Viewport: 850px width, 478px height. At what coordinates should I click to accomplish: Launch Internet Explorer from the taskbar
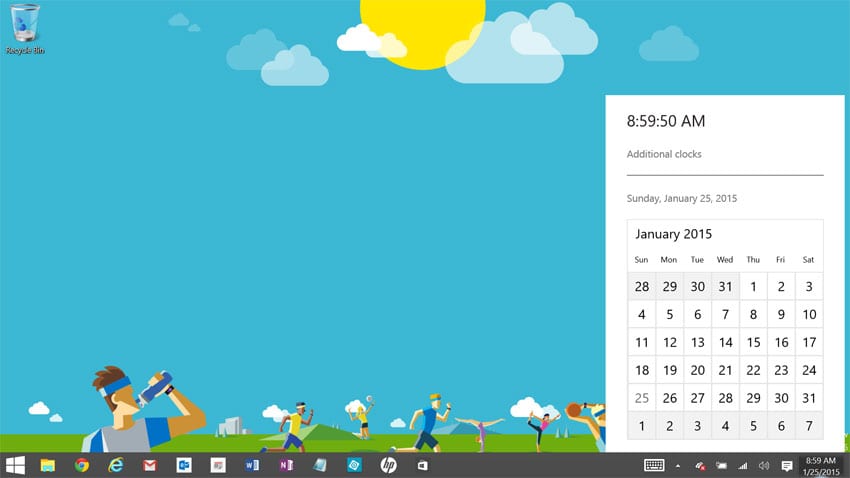click(116, 465)
